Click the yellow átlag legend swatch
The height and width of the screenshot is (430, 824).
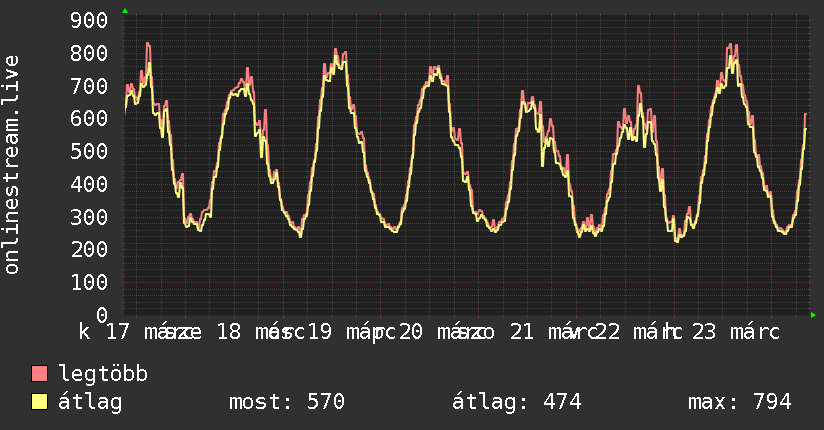click(39, 402)
